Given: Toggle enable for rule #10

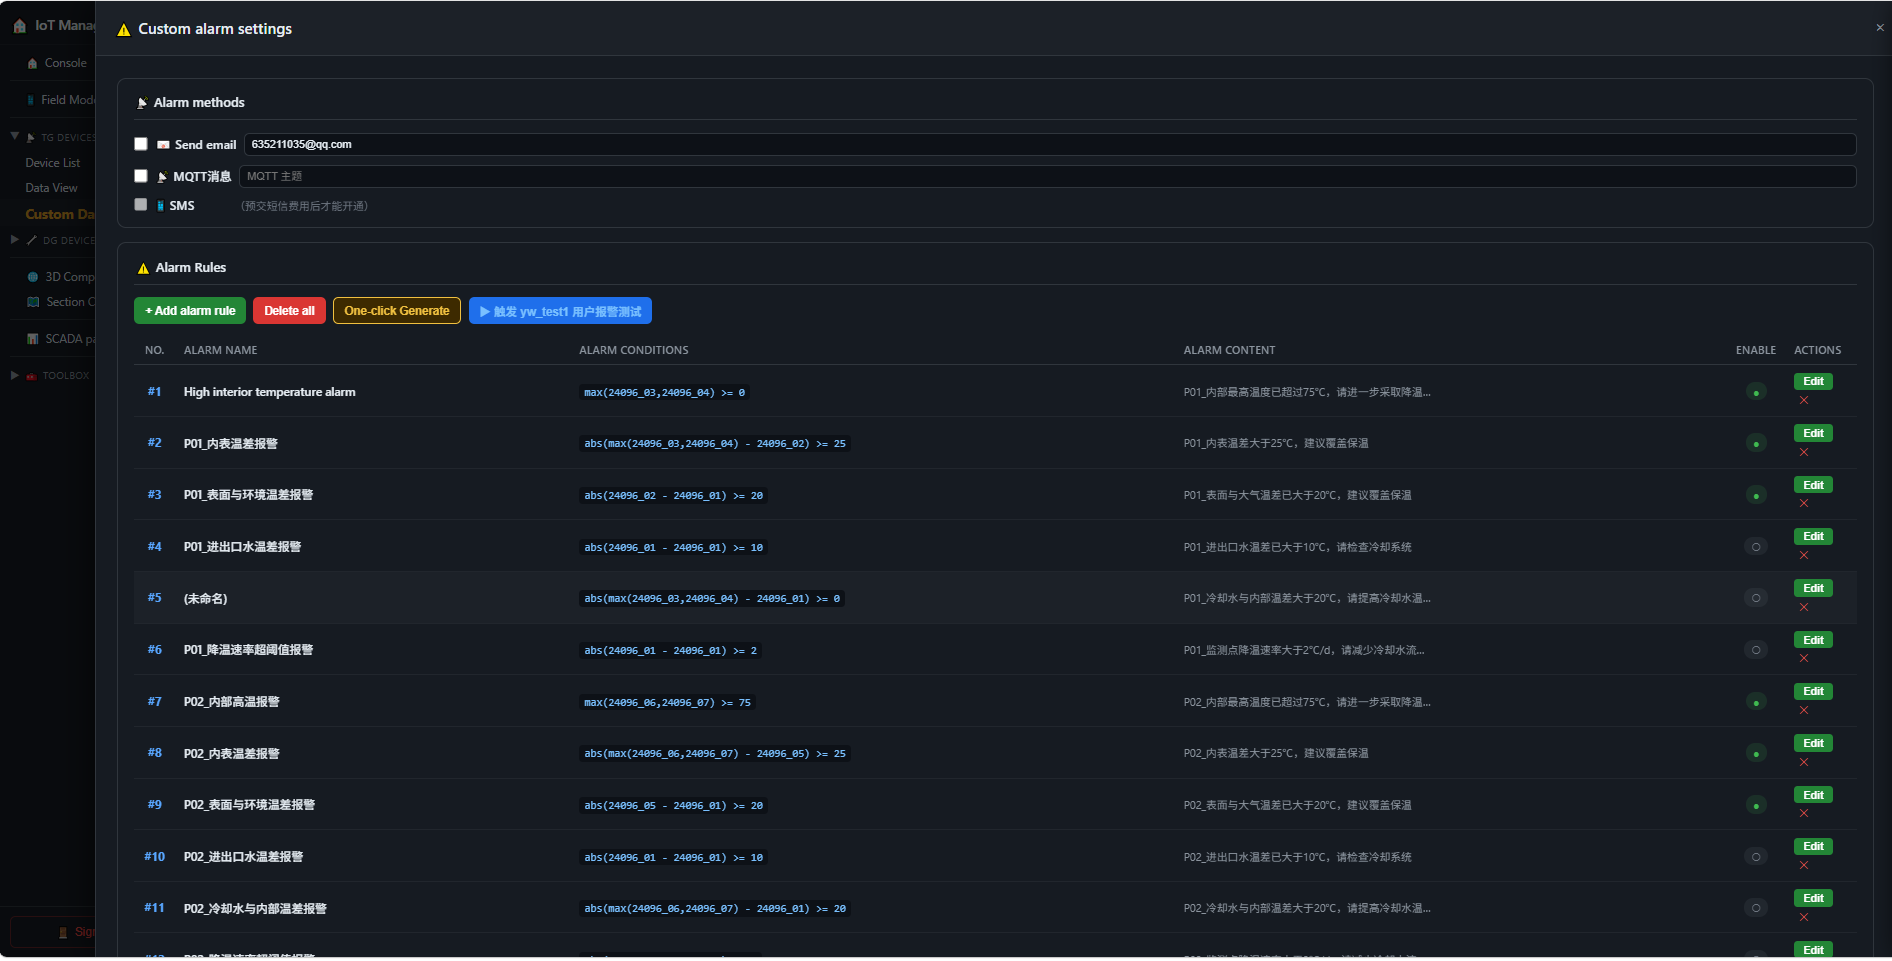Looking at the screenshot, I should [1756, 857].
